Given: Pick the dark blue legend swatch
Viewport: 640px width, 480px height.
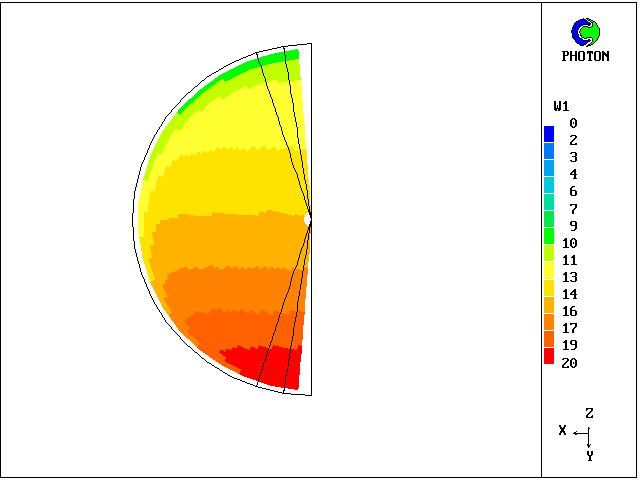Looking at the screenshot, I should pyautogui.click(x=549, y=133).
